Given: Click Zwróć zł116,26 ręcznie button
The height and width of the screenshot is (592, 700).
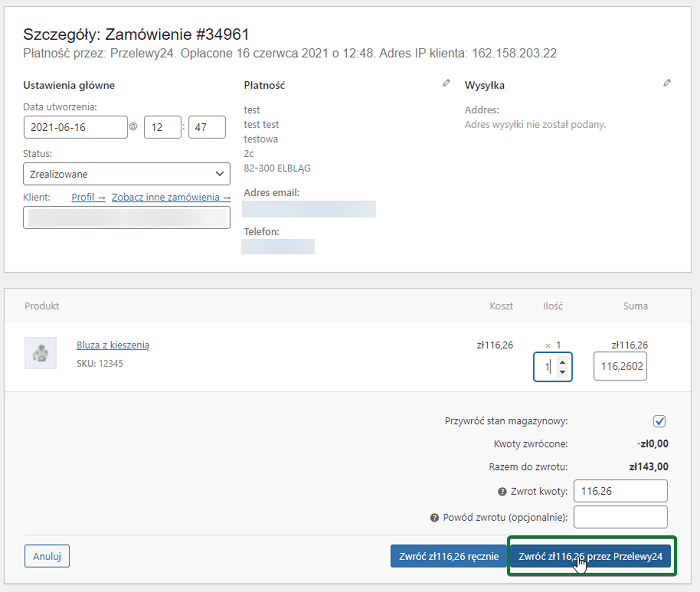Looking at the screenshot, I should 449,556.
